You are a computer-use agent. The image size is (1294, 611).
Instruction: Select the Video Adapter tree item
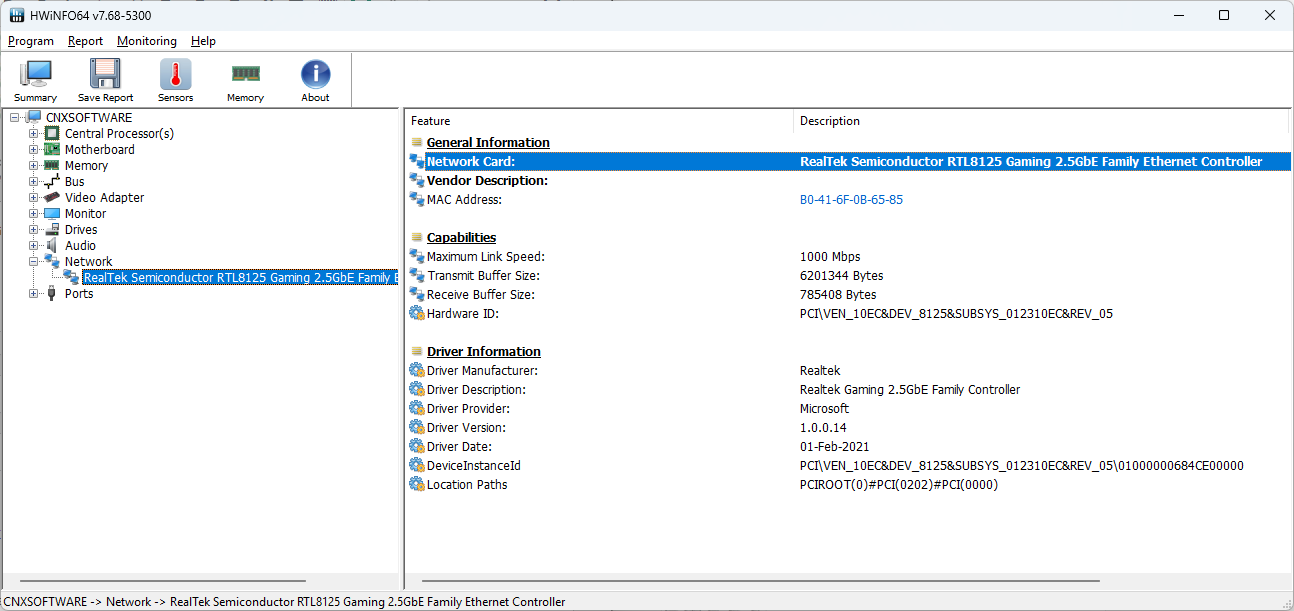pyautogui.click(x=104, y=198)
